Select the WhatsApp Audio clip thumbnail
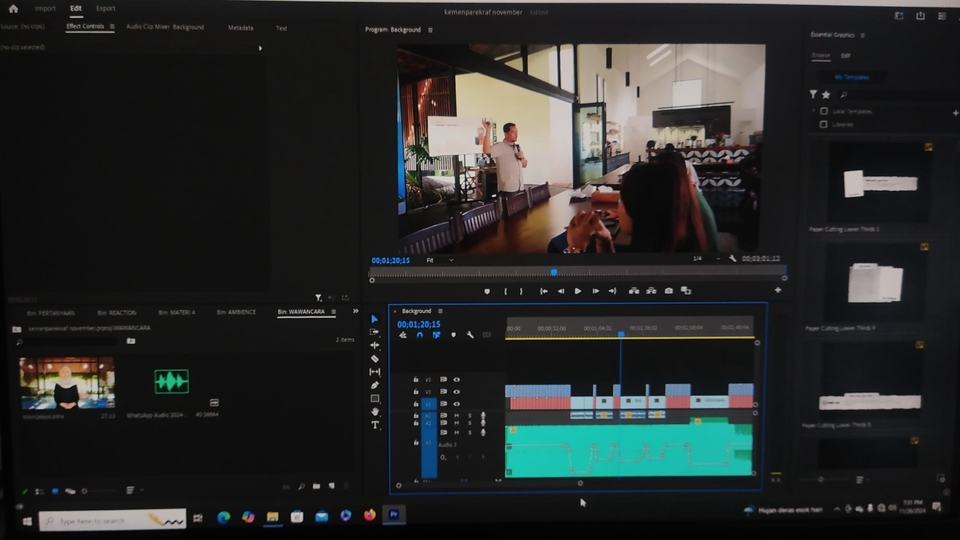The height and width of the screenshot is (540, 960). coord(171,382)
